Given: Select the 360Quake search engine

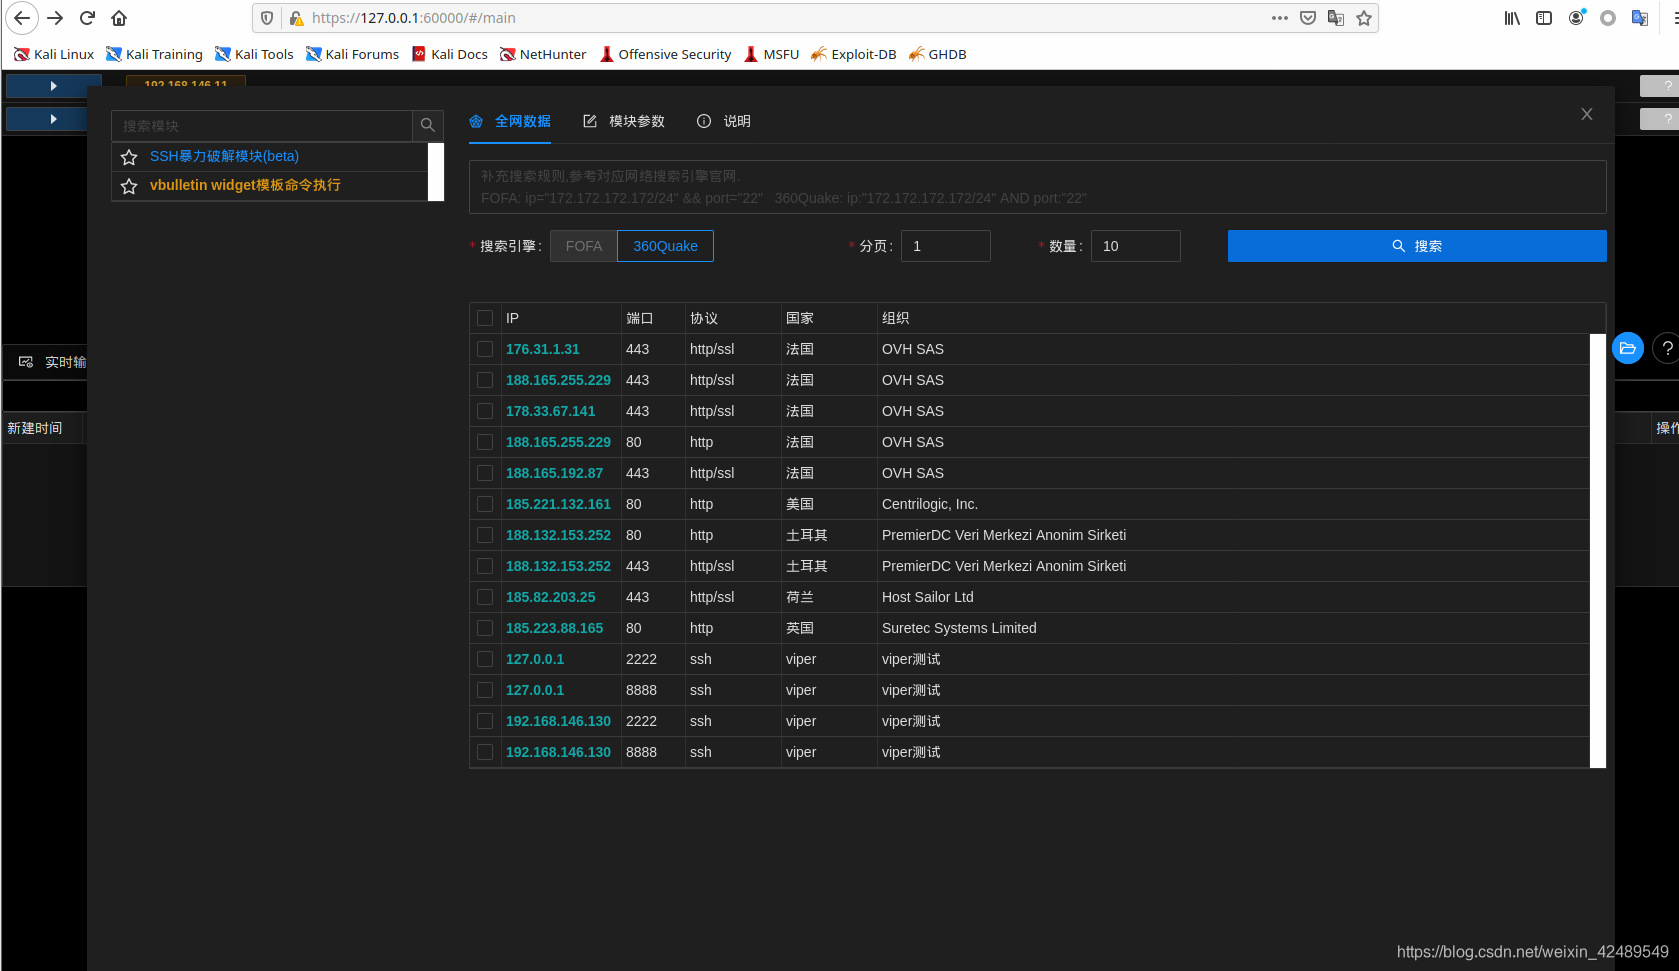Looking at the screenshot, I should (665, 246).
